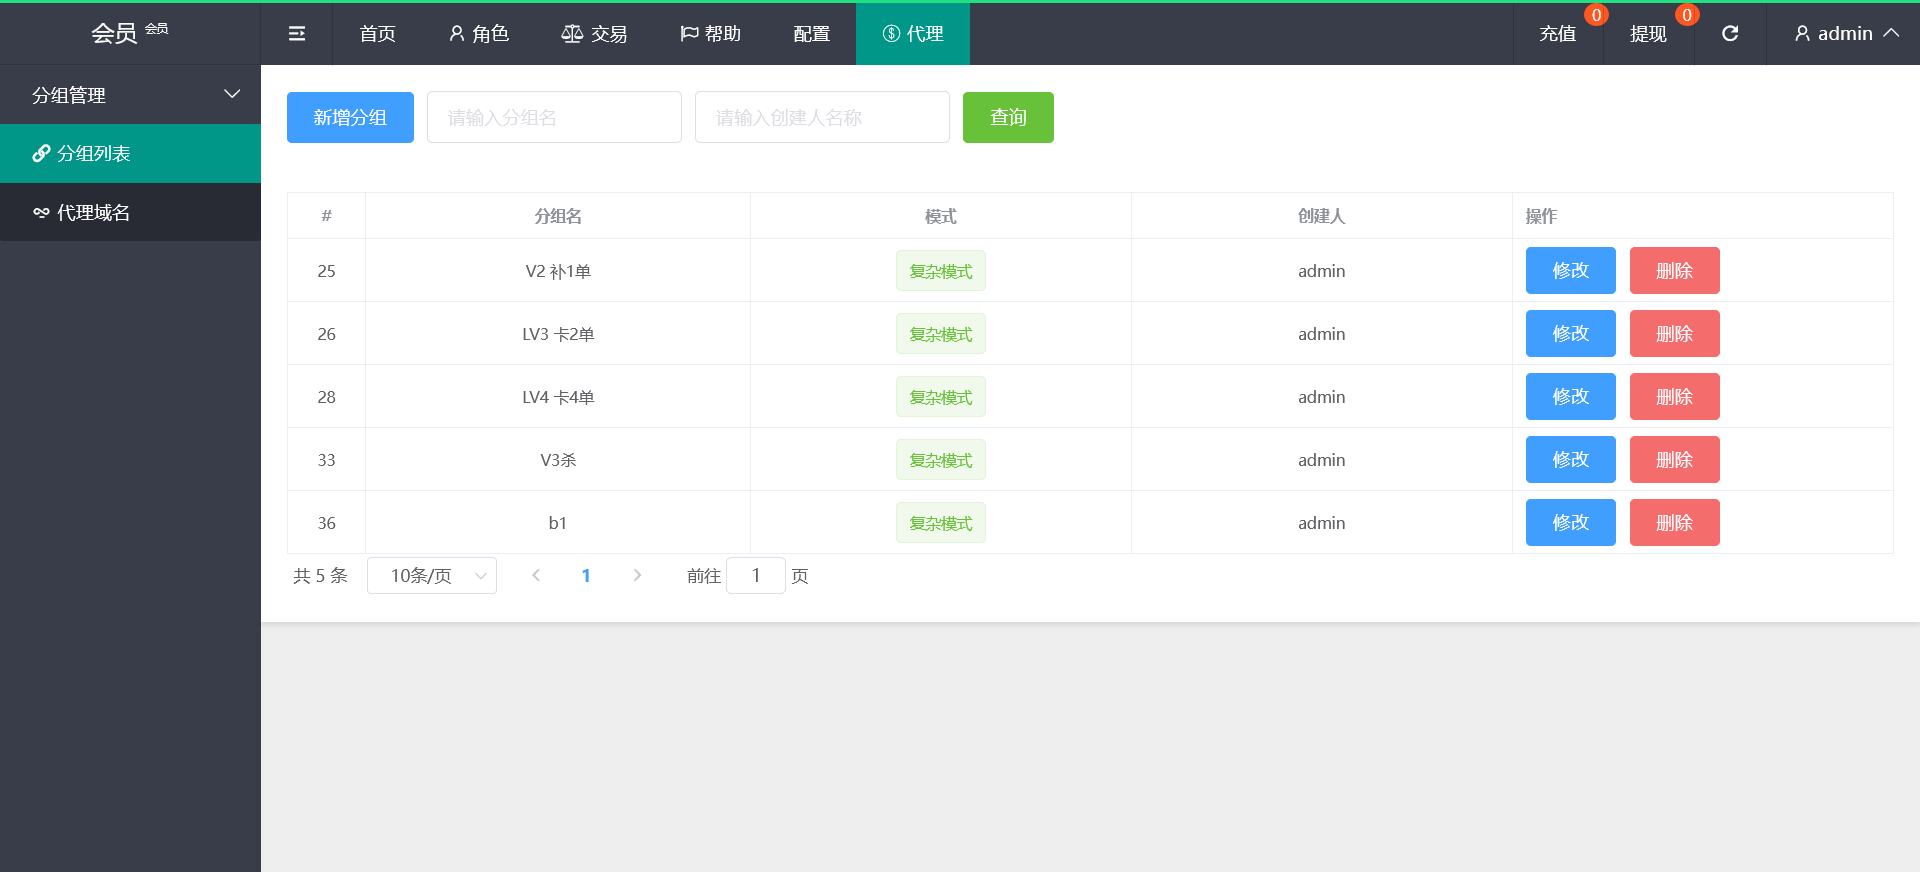Open the 角色 role menu
This screenshot has height=872, width=1920.
(x=479, y=34)
